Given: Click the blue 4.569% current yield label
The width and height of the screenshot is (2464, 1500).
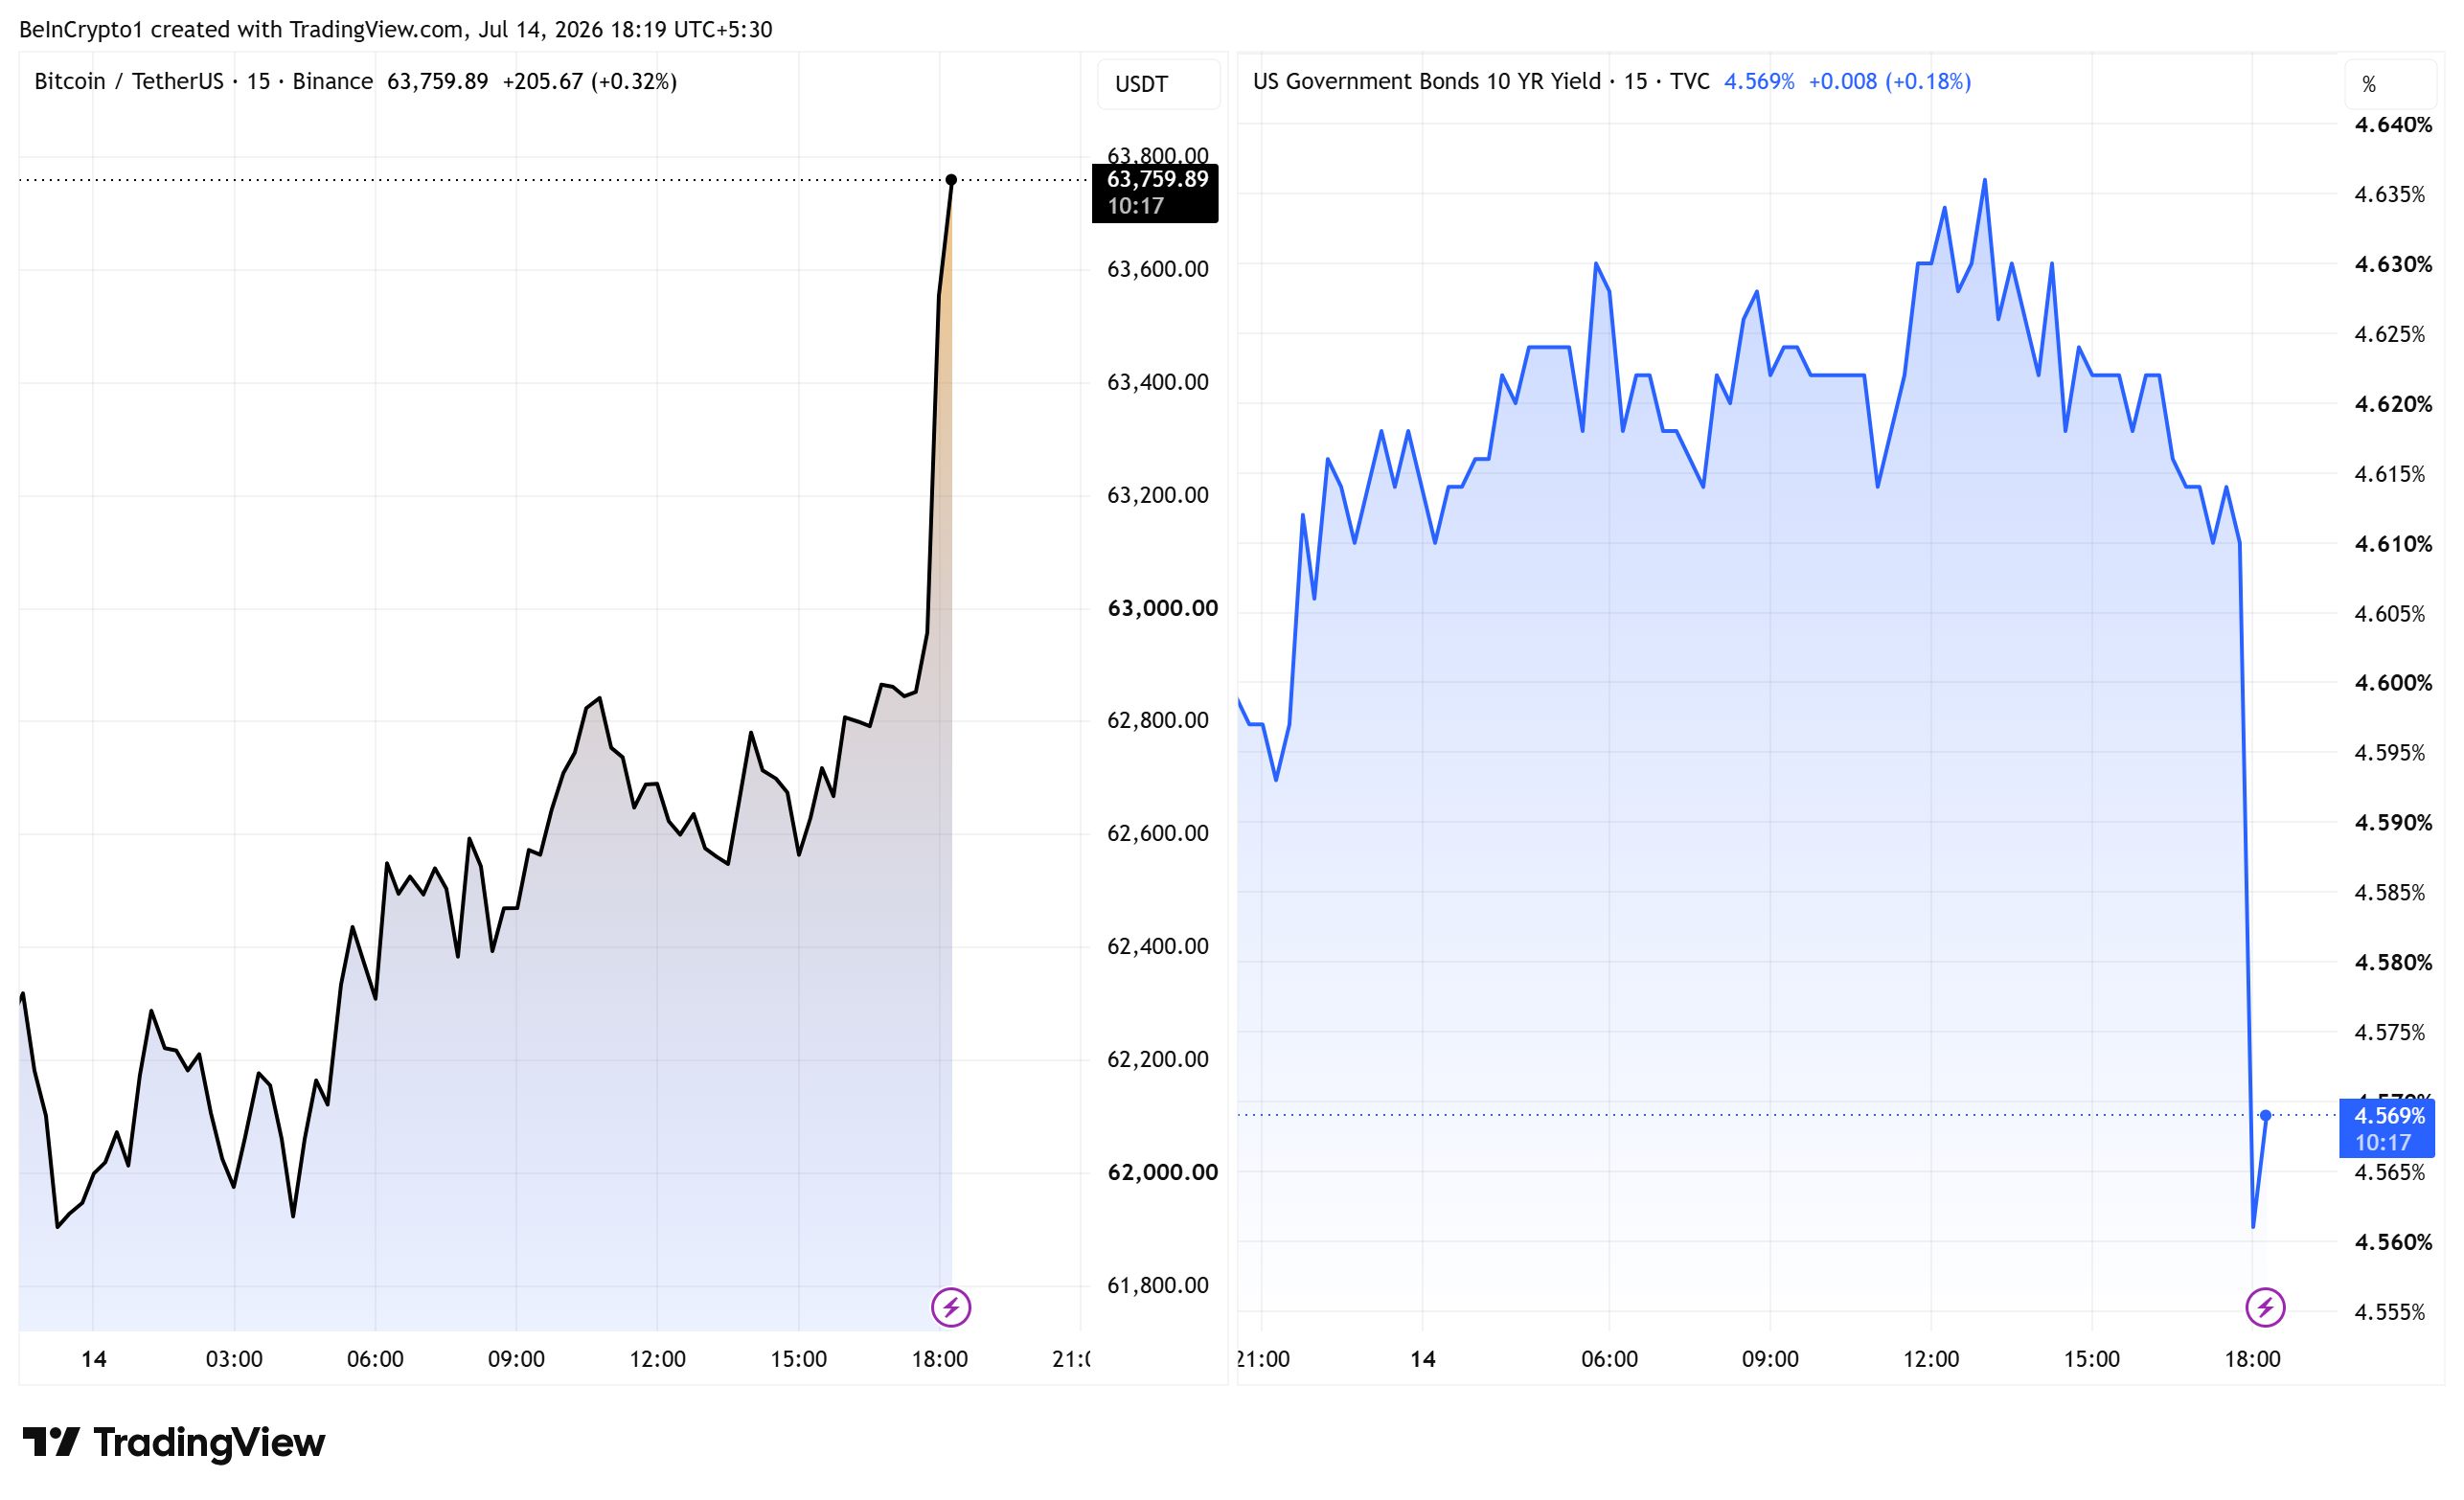Looking at the screenshot, I should tap(2387, 1129).
